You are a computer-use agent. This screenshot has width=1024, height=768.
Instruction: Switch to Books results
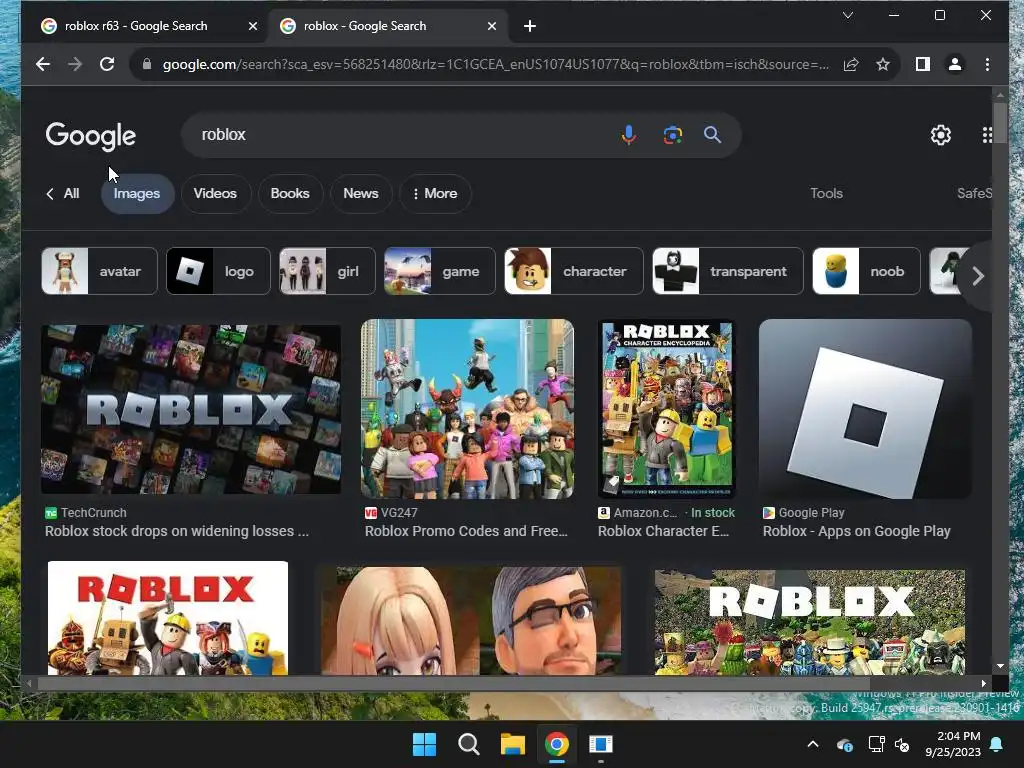coord(290,193)
